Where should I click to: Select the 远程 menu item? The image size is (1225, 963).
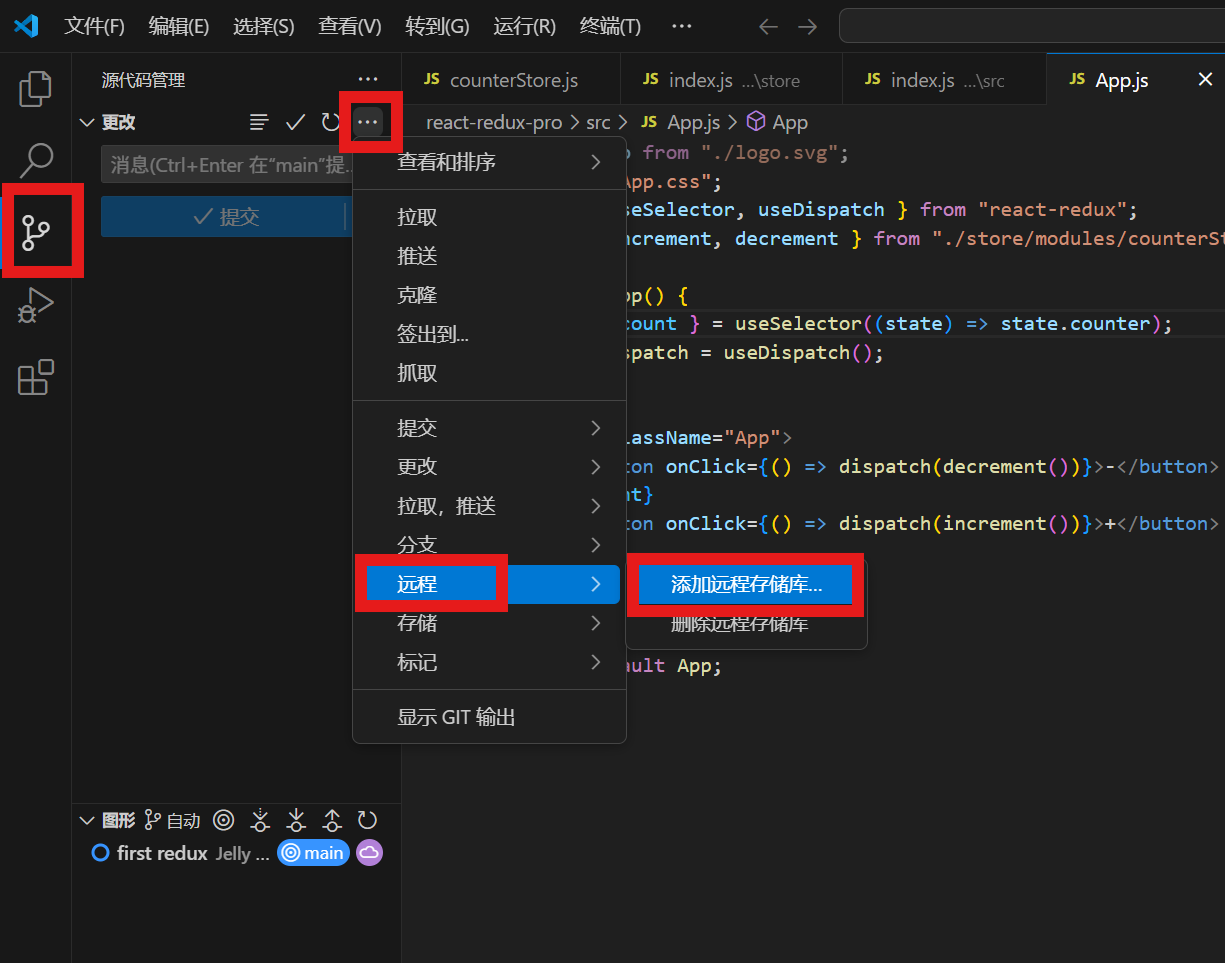489,584
